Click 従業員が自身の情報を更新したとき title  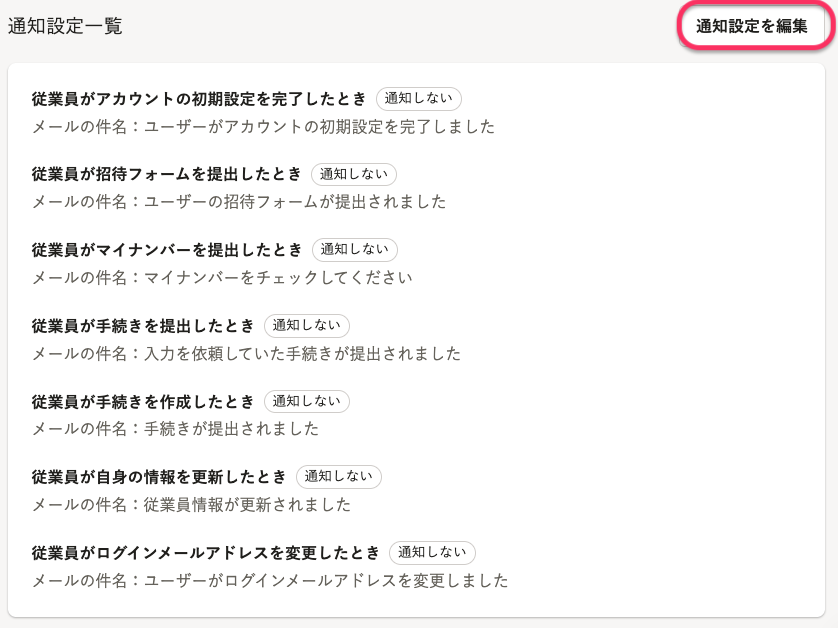159,477
